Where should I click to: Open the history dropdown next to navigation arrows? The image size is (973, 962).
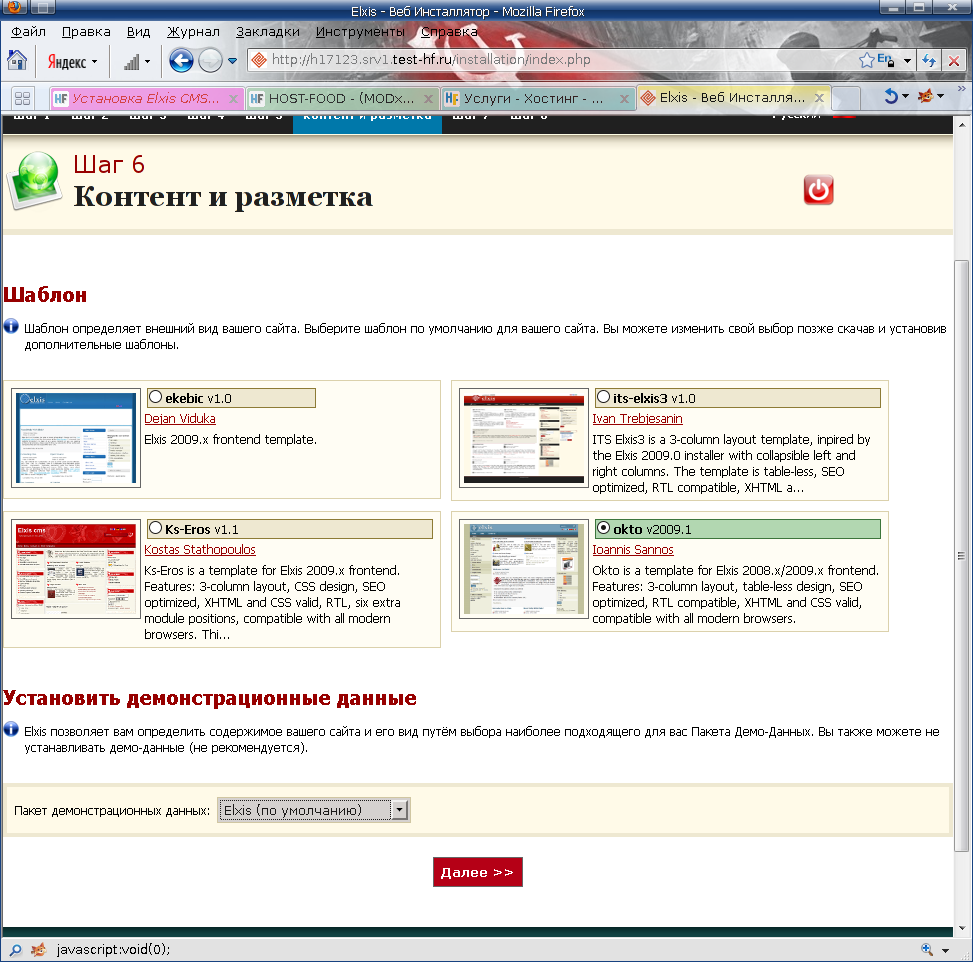233,61
